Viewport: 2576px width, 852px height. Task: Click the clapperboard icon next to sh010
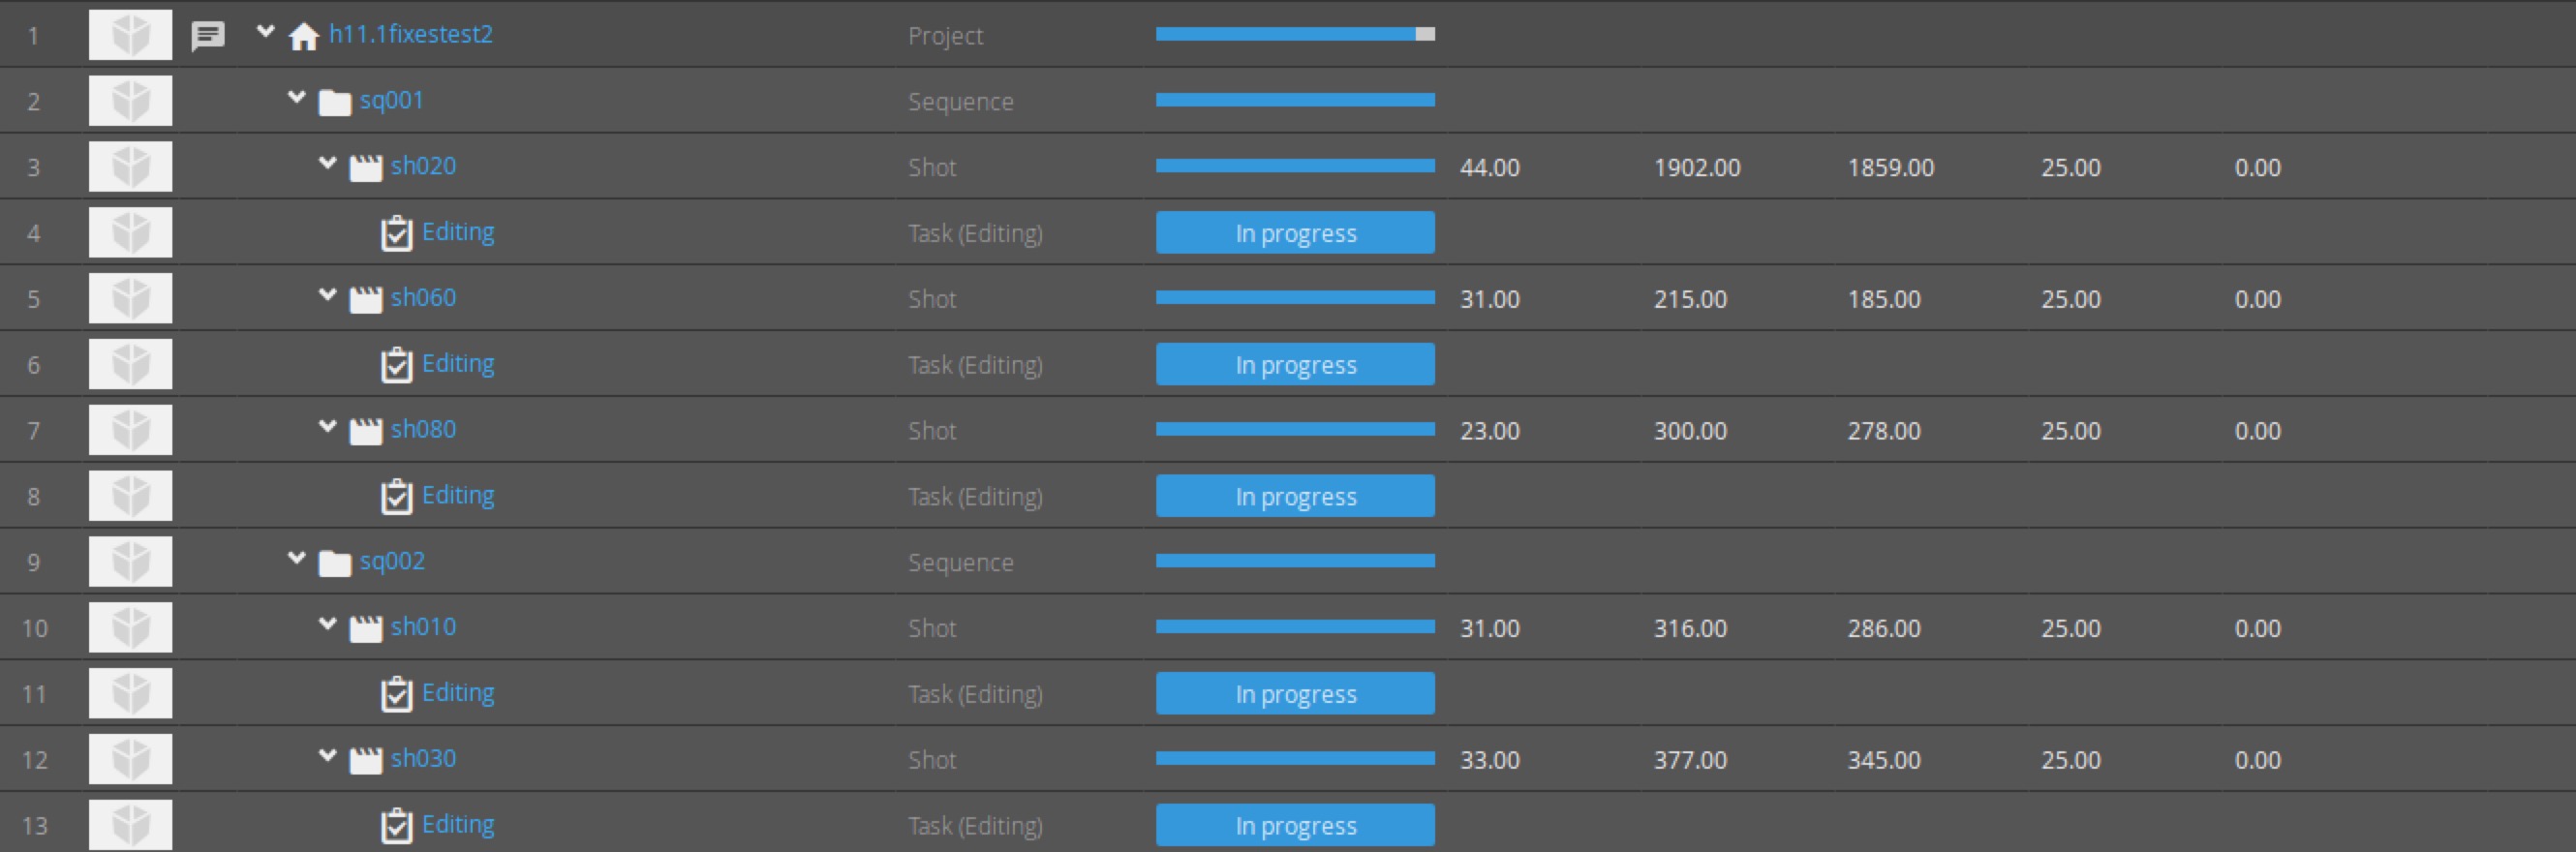(365, 628)
